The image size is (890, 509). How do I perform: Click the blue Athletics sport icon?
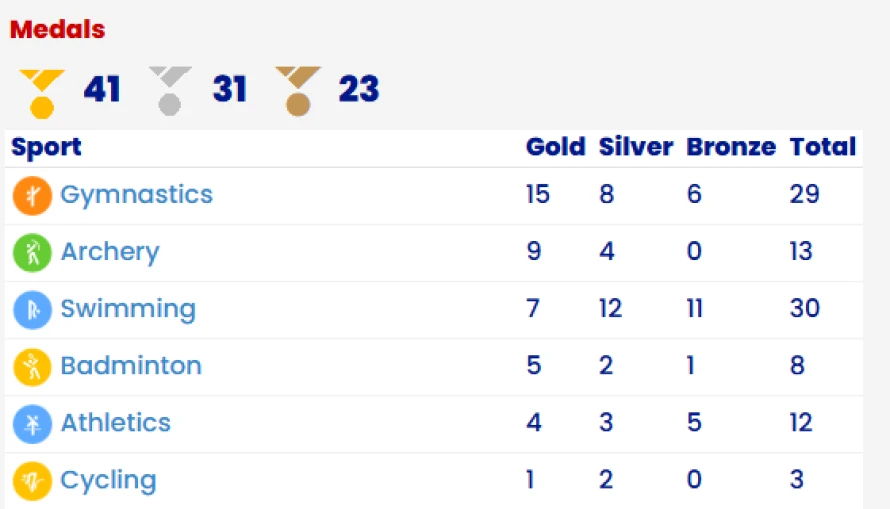[x=32, y=423]
